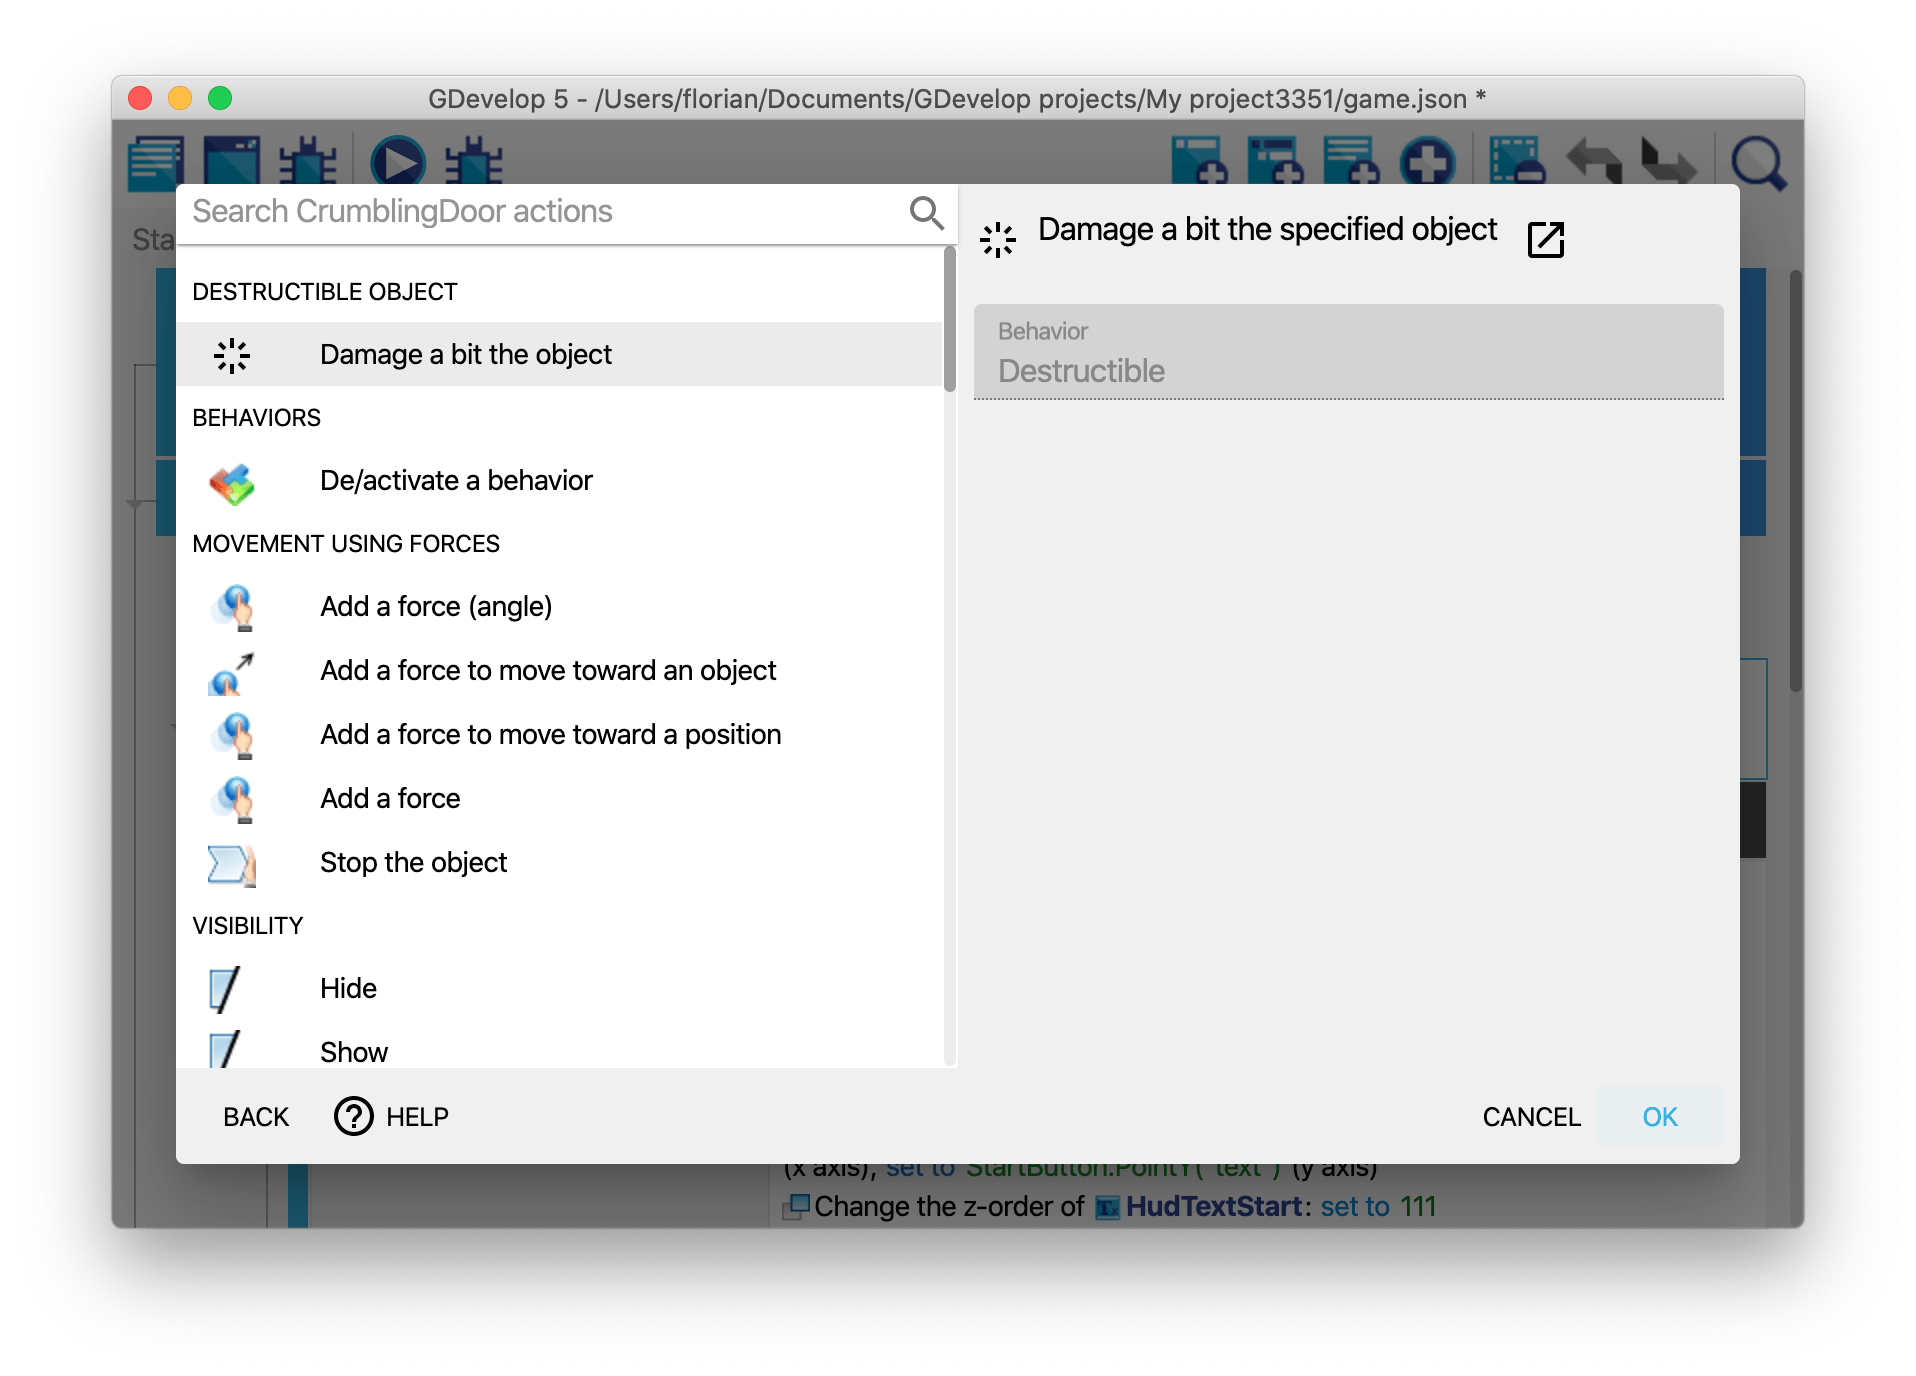Open help page icon next to action title
Image resolution: width=1916 pixels, height=1376 pixels.
pos(1545,240)
